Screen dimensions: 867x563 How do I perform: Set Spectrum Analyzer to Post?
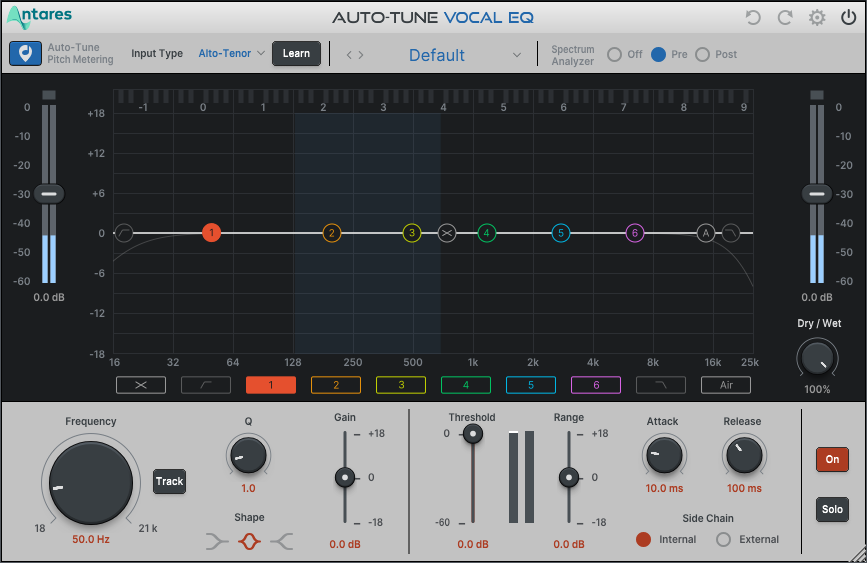(x=702, y=54)
